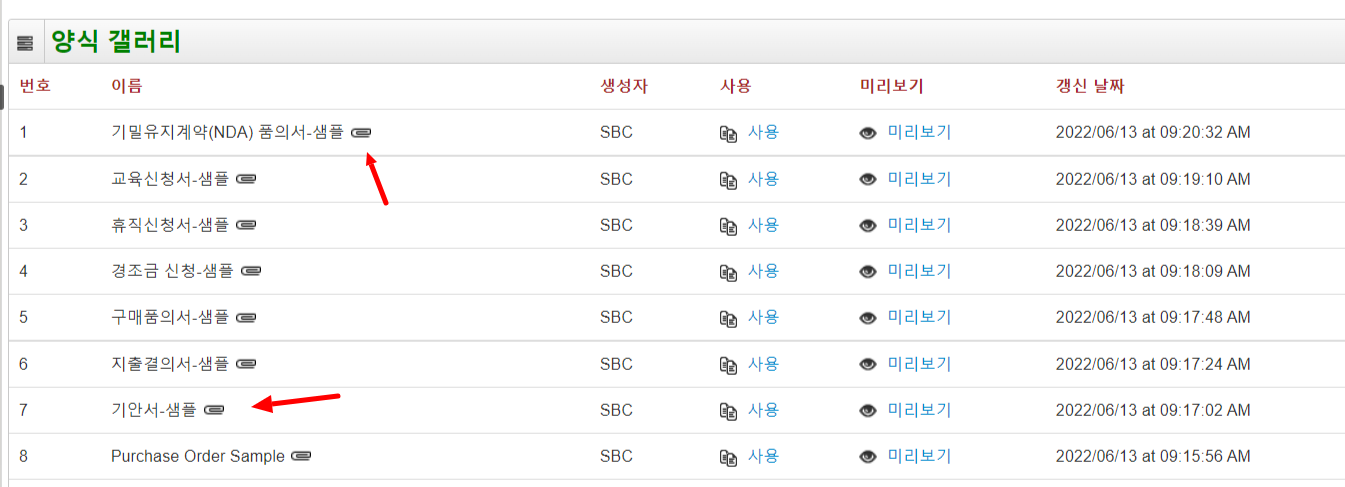Image resolution: width=1345 pixels, height=487 pixels.
Task: Preview the NDA 품의서 form via 미리보기
Action: (x=919, y=132)
